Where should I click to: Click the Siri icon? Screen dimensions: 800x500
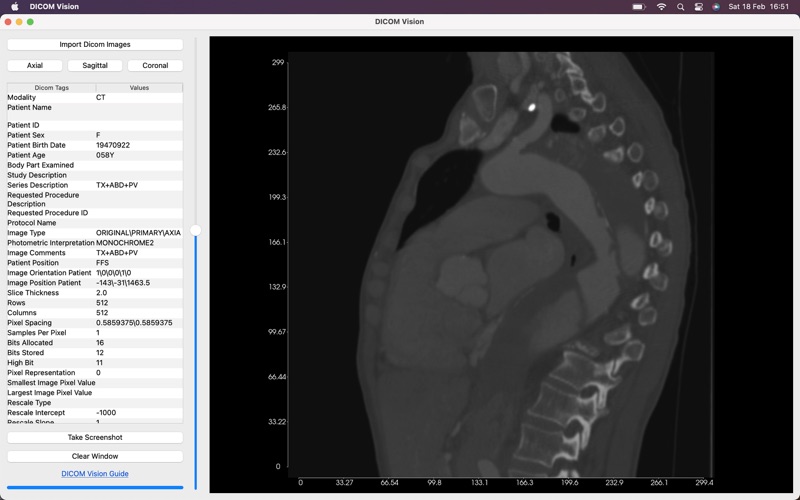pos(716,7)
